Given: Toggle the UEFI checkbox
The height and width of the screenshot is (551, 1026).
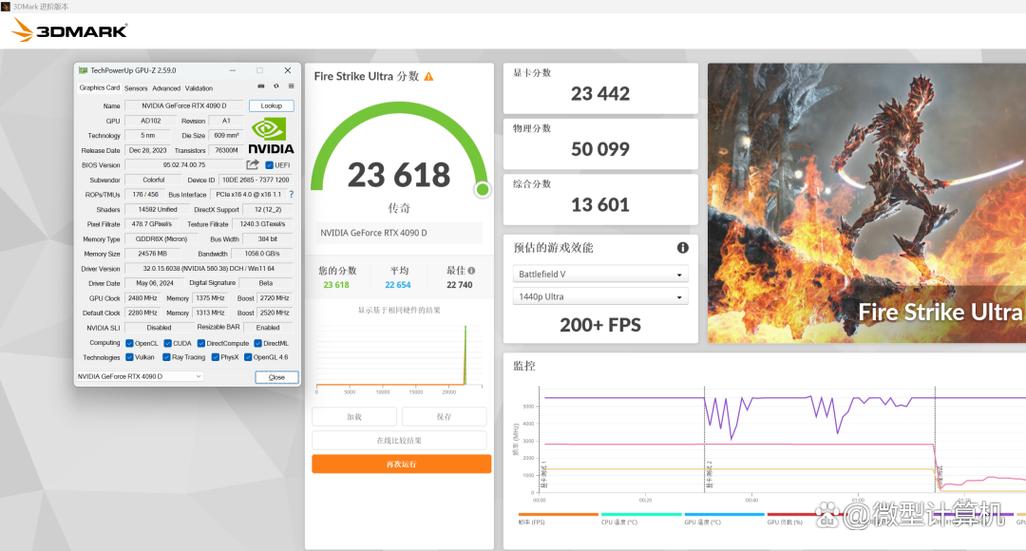Looking at the screenshot, I should 270,165.
